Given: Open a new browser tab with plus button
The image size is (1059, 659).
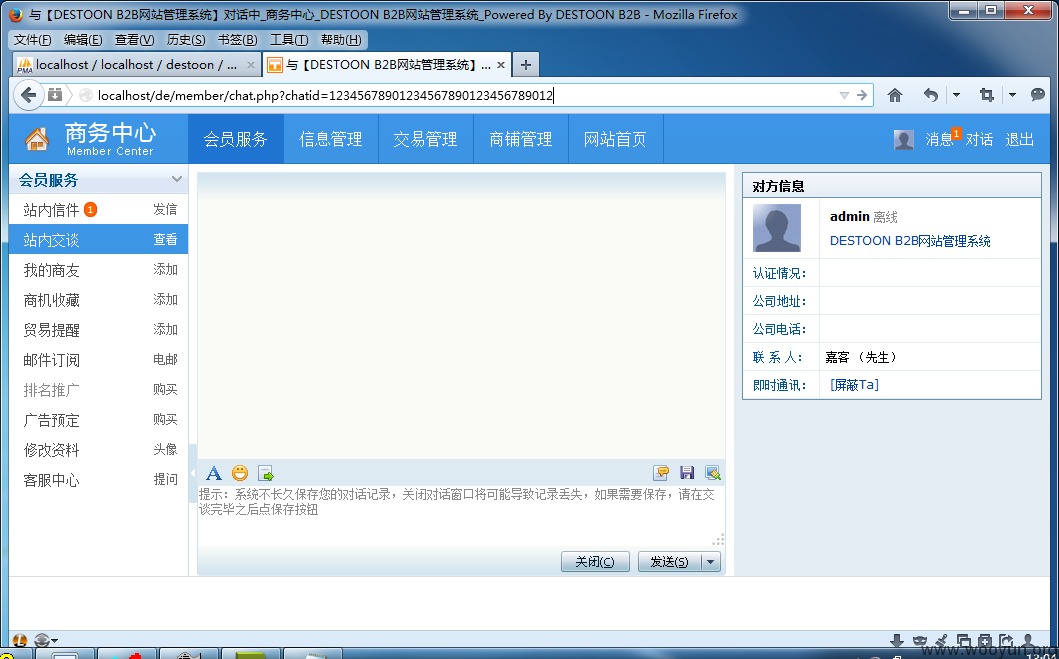Looking at the screenshot, I should click(x=525, y=65).
